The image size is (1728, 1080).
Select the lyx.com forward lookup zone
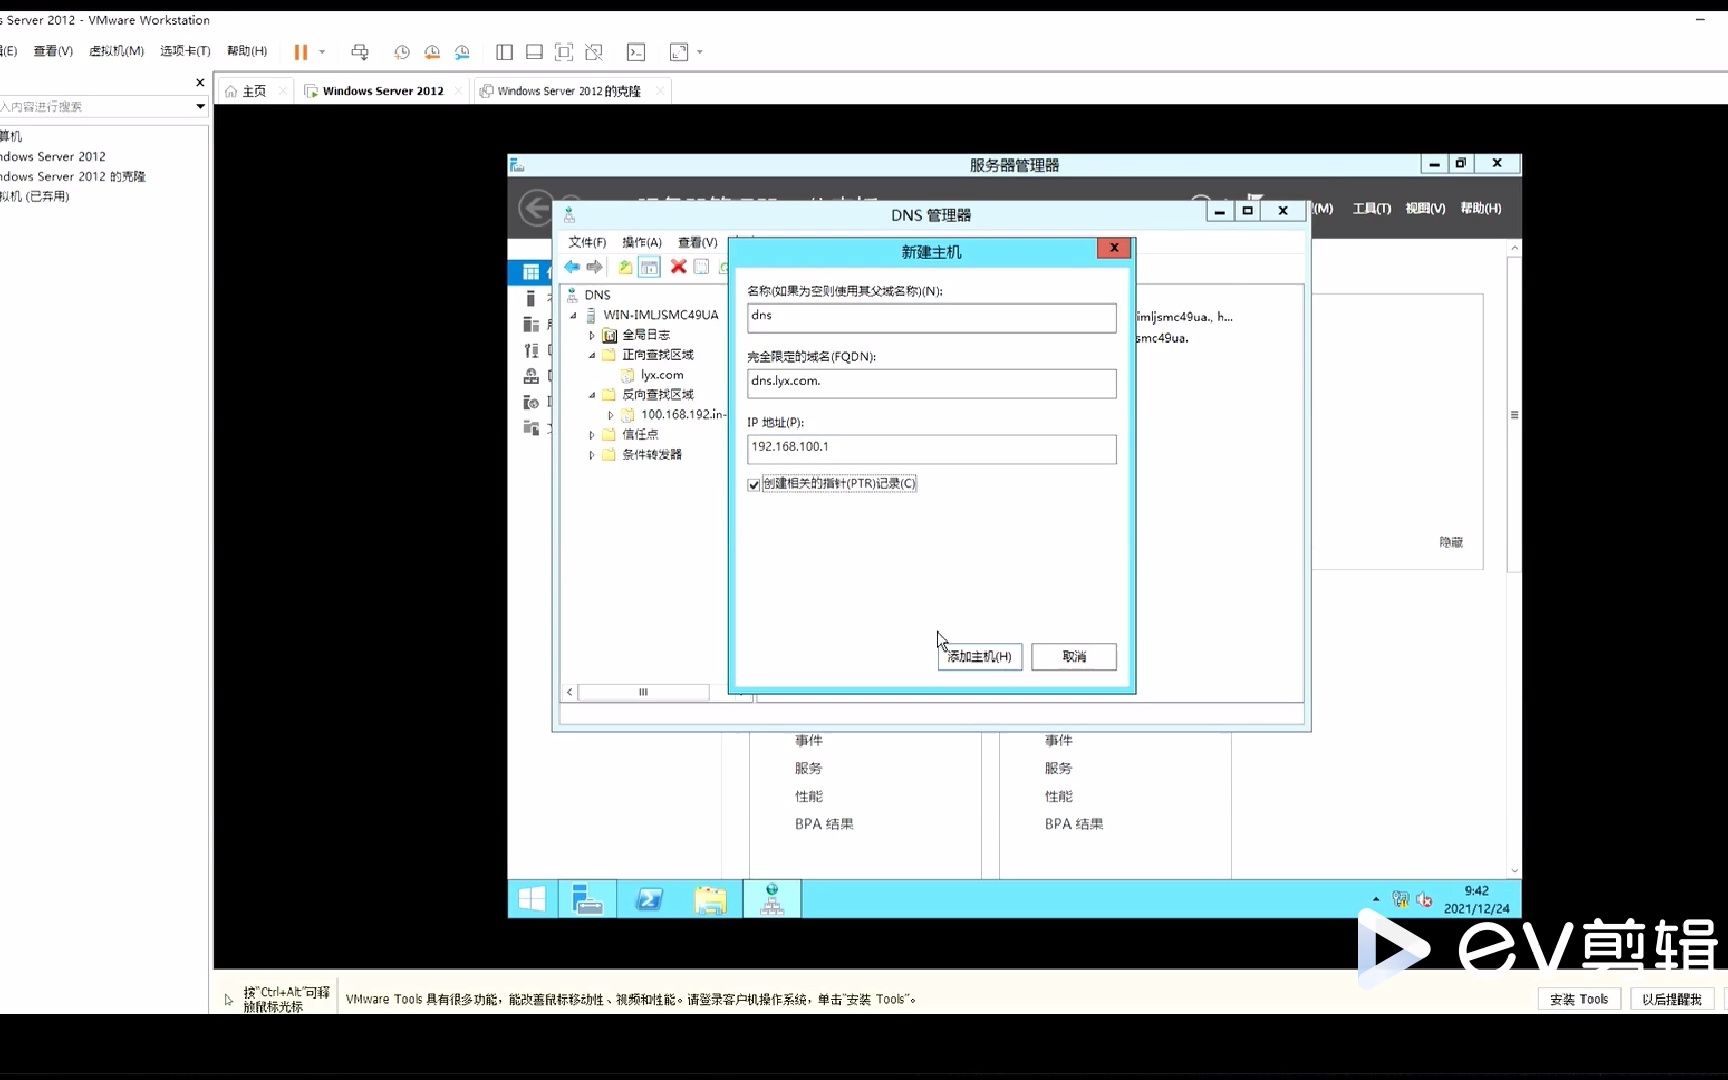661,375
